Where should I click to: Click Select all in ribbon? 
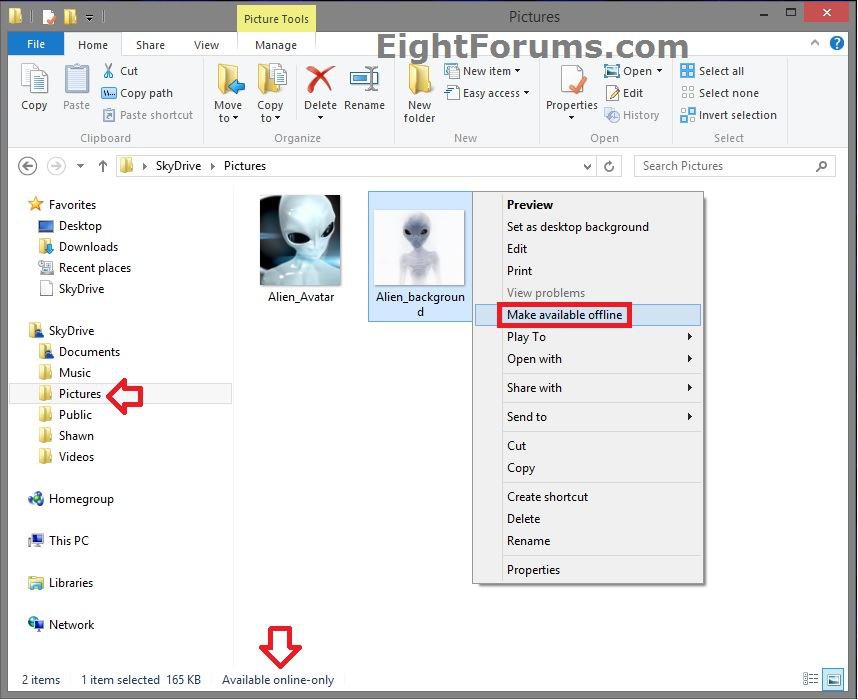(x=712, y=71)
